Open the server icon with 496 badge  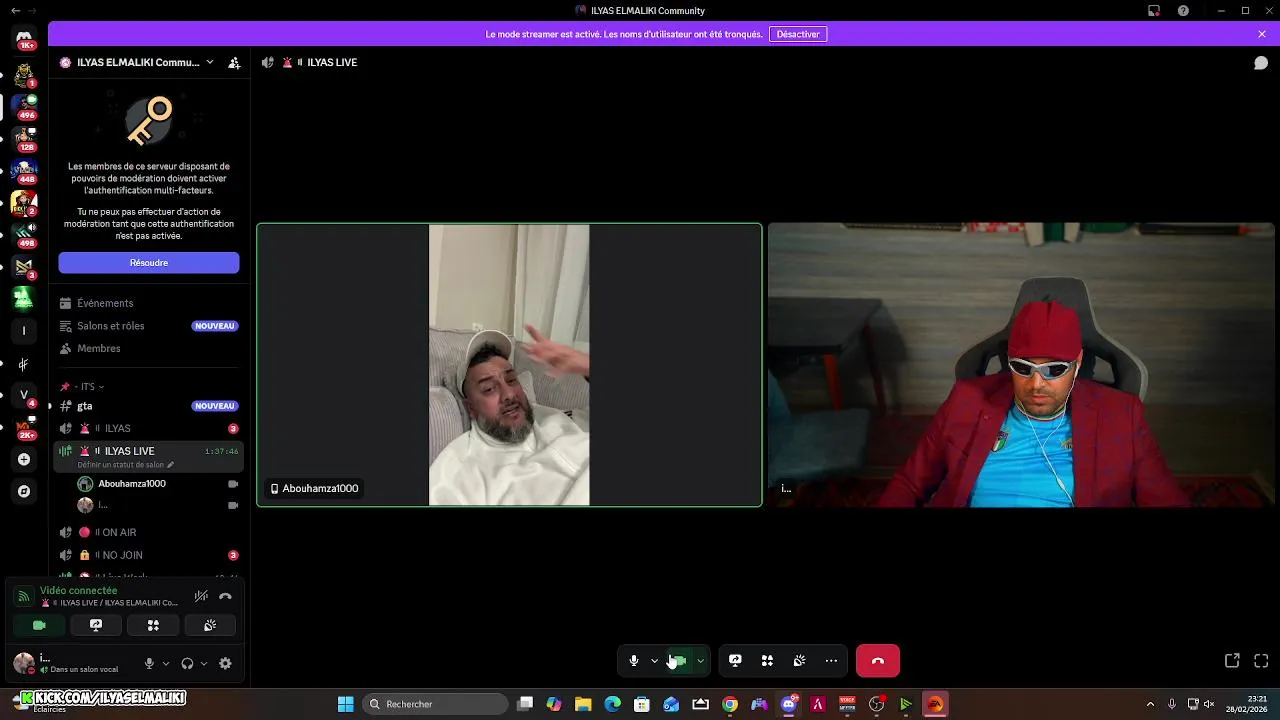click(x=24, y=104)
